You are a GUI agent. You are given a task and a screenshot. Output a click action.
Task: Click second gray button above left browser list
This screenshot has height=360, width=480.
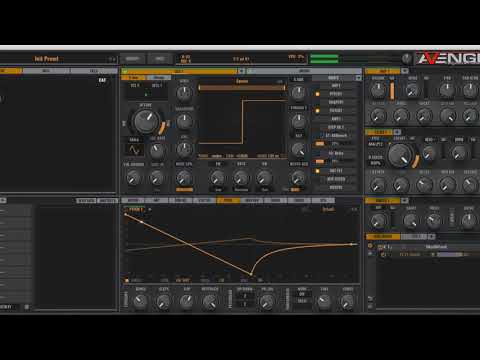[x=108, y=200]
